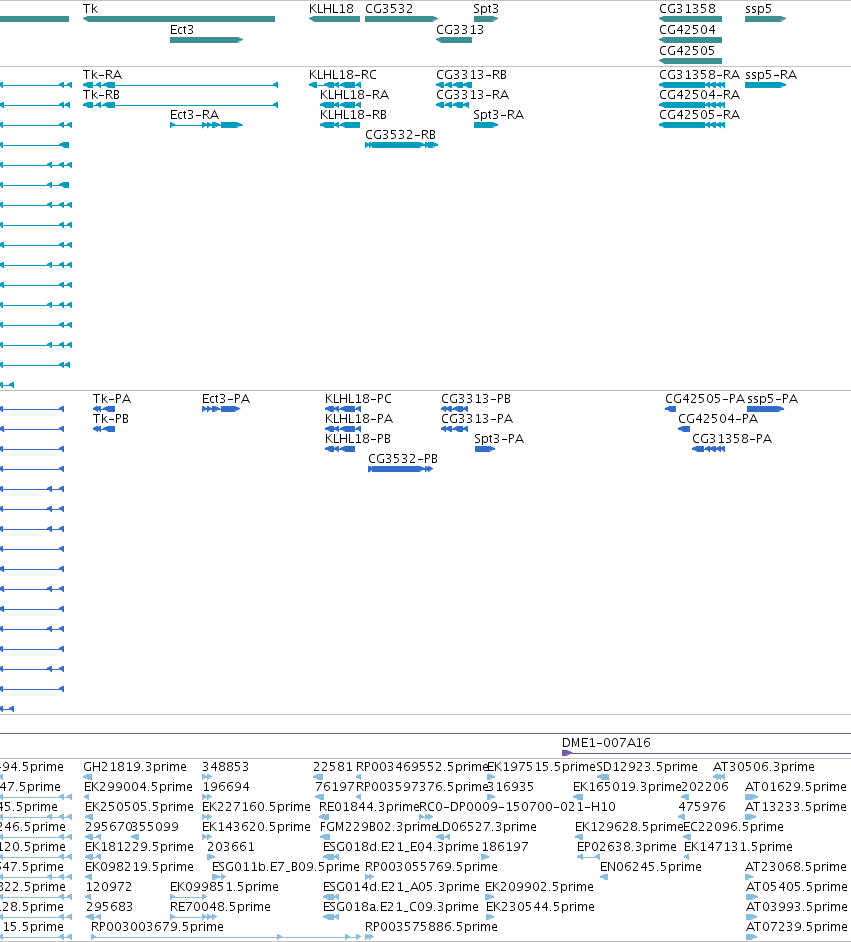851x942 pixels.
Task: Select the ssp5-PA protein label
Action: click(772, 399)
